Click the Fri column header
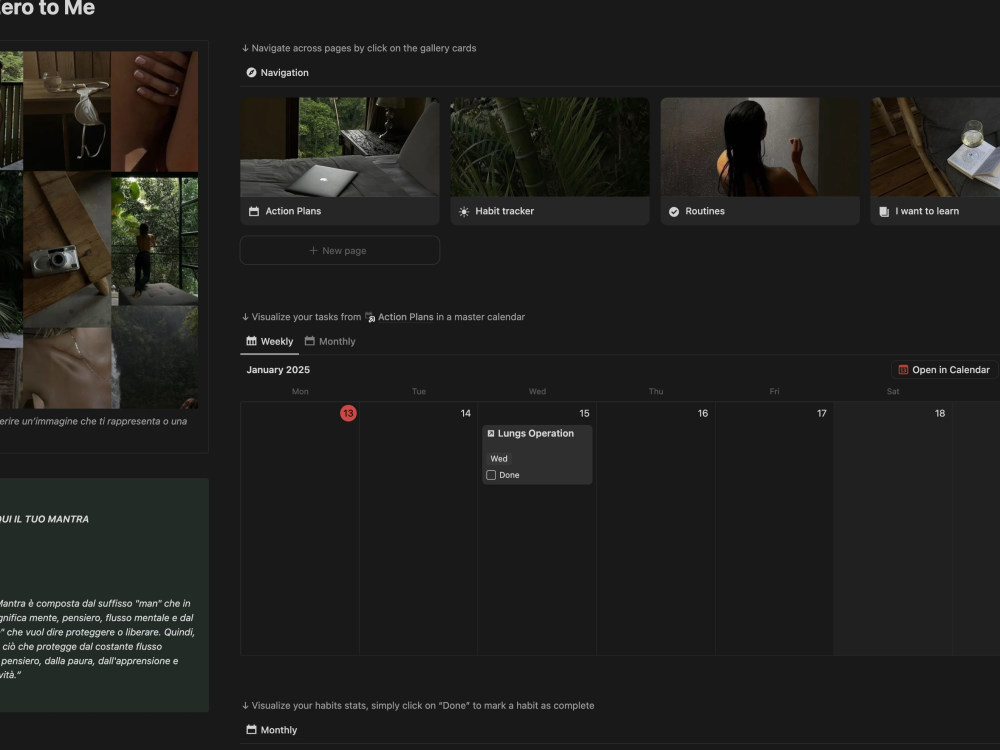Screen dimensions: 1000x750 [774, 392]
